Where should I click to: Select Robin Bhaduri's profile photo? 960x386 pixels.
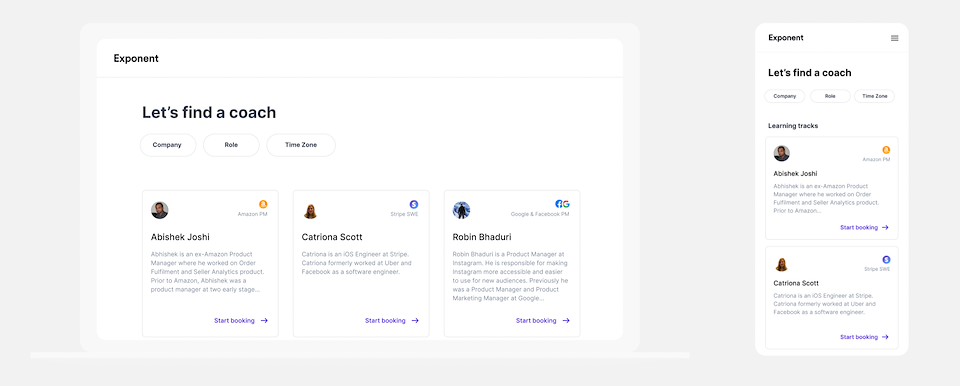coord(461,210)
